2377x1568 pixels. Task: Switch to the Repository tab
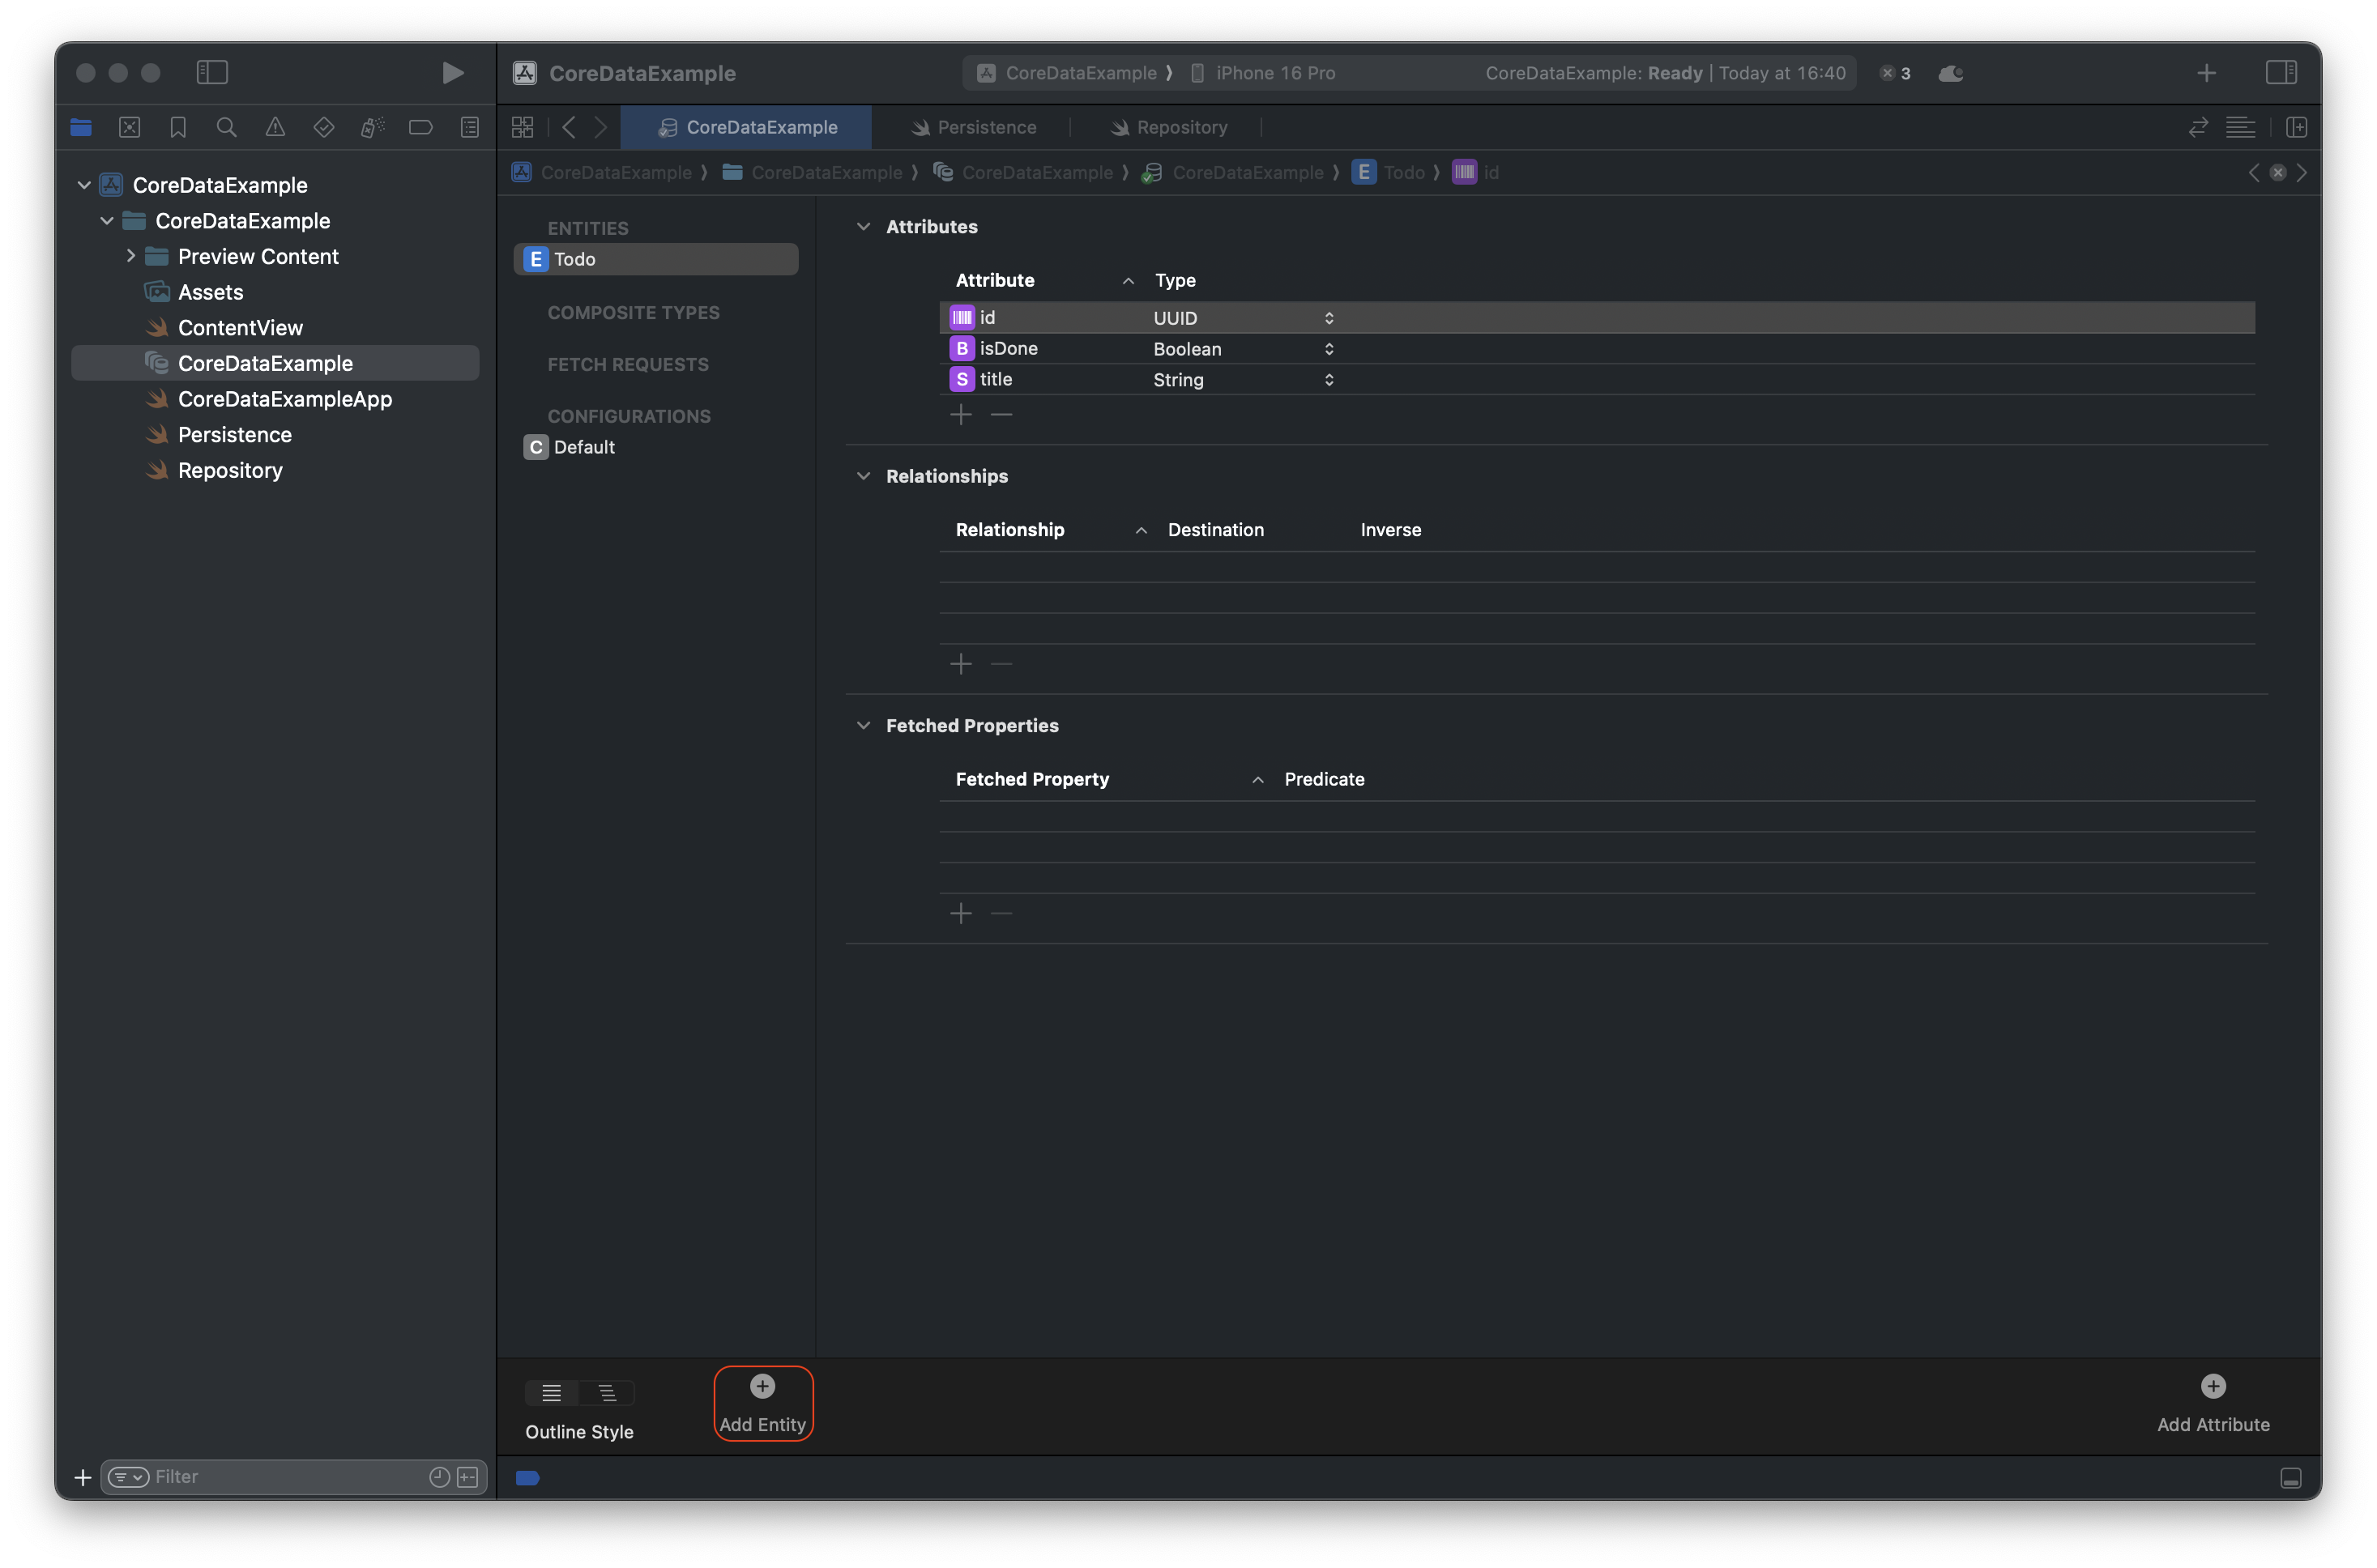pyautogui.click(x=1168, y=127)
